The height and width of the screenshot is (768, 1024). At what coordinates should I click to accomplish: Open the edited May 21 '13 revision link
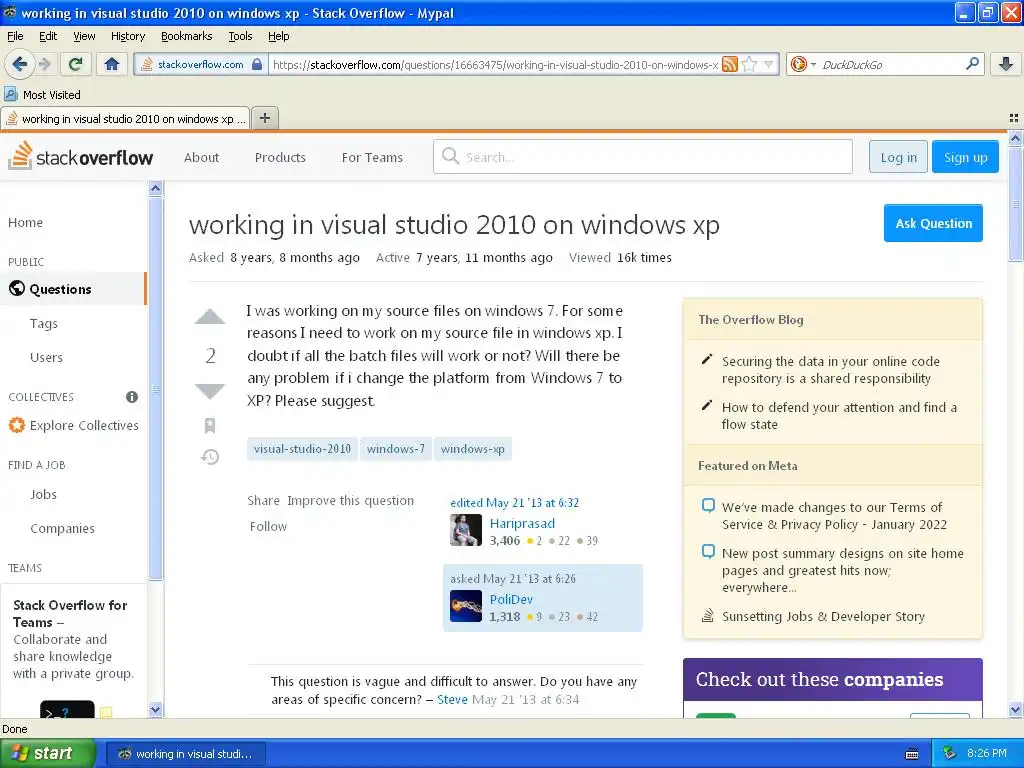pos(515,503)
